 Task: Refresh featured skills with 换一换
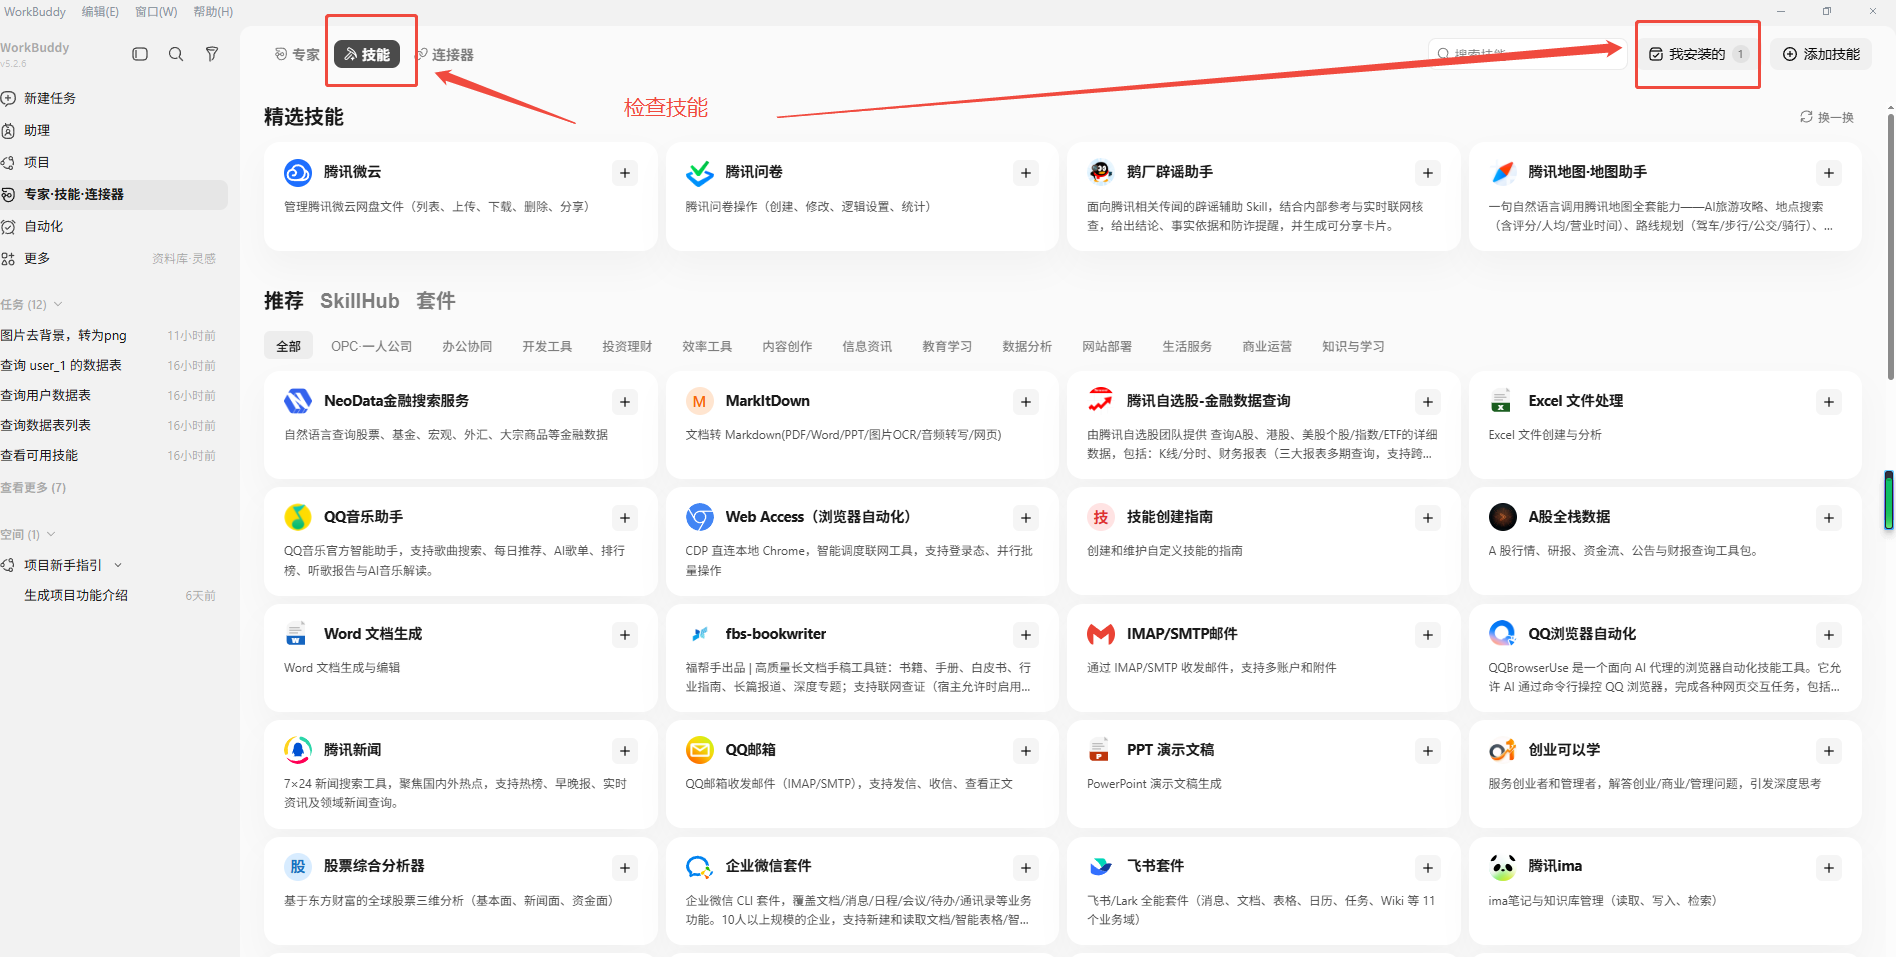click(x=1827, y=117)
